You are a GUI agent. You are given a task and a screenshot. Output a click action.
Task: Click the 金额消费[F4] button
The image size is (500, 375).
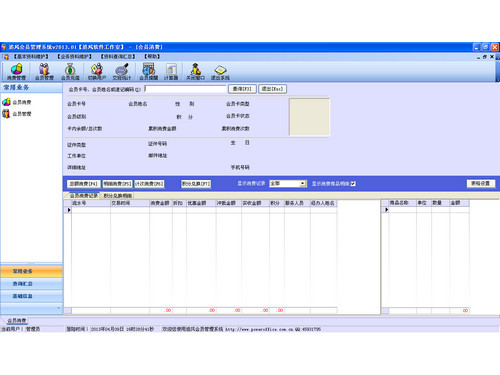point(83,184)
